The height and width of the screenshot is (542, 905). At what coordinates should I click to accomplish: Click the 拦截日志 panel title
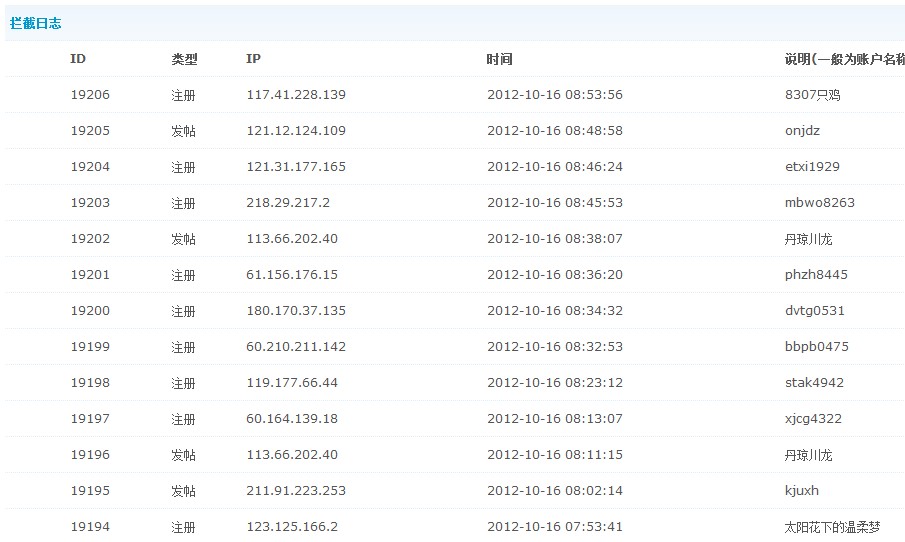pyautogui.click(x=36, y=23)
